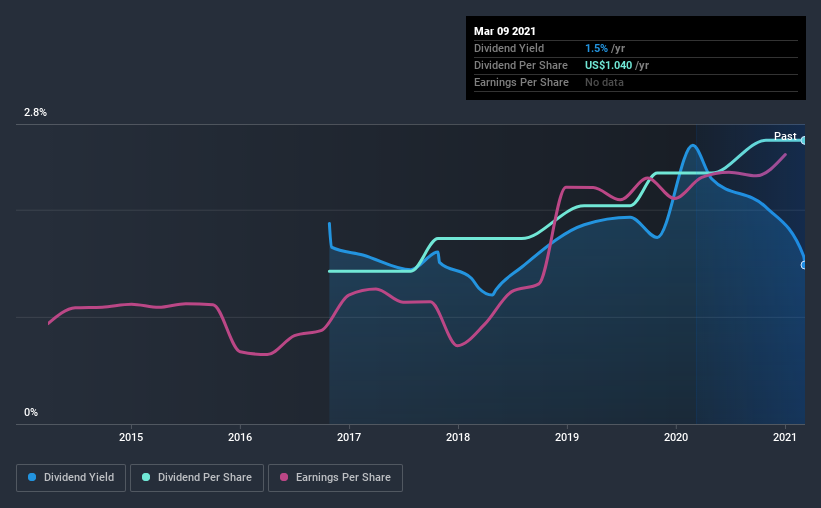The height and width of the screenshot is (508, 821).
Task: Toggle the Earnings Per Share legend button
Action: click(x=335, y=478)
